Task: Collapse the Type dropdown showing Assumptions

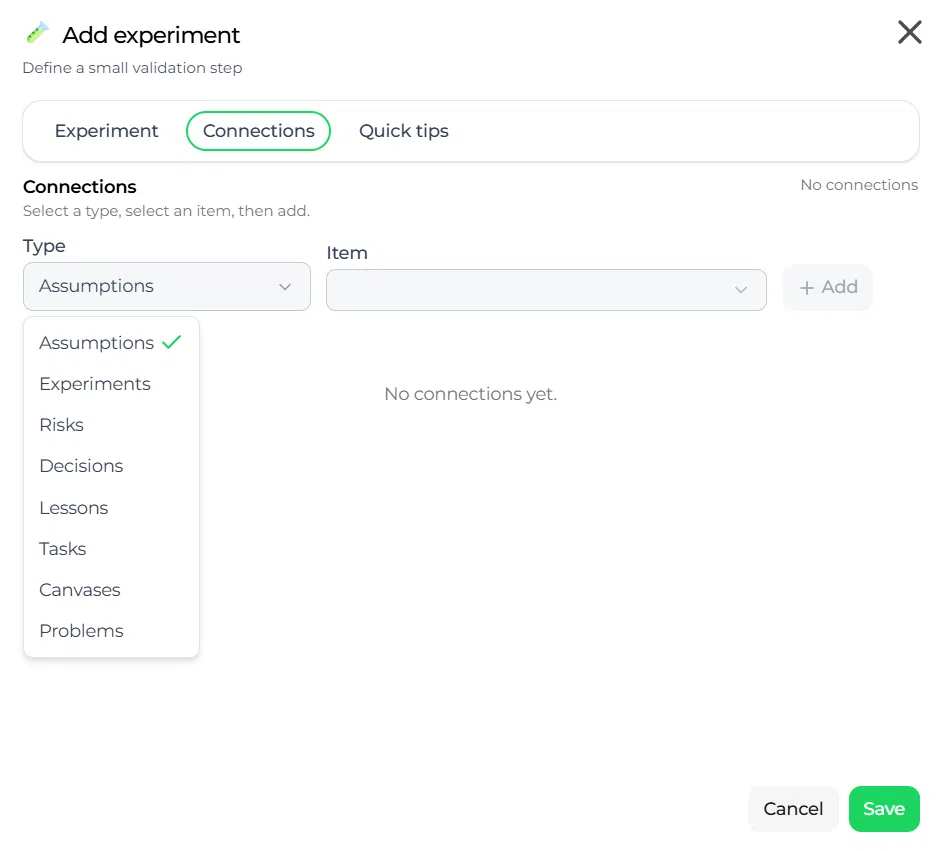Action: click(167, 286)
